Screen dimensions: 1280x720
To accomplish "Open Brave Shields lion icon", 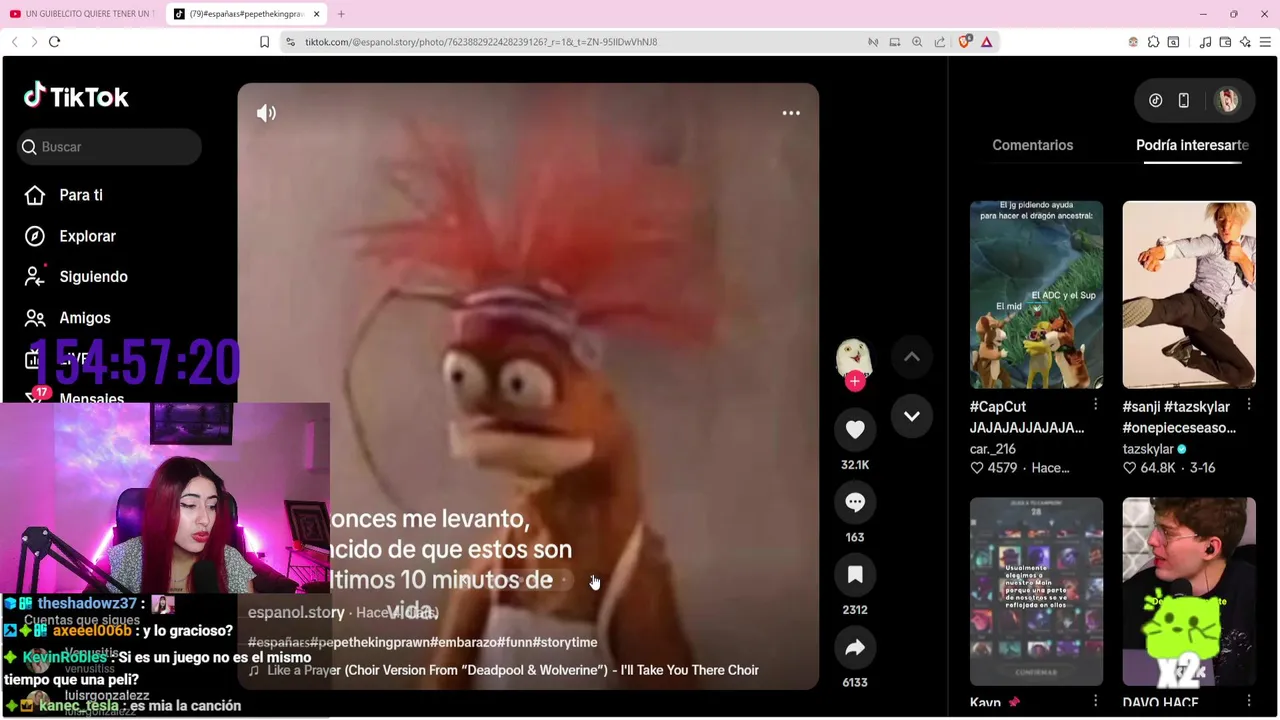I will (x=964, y=42).
